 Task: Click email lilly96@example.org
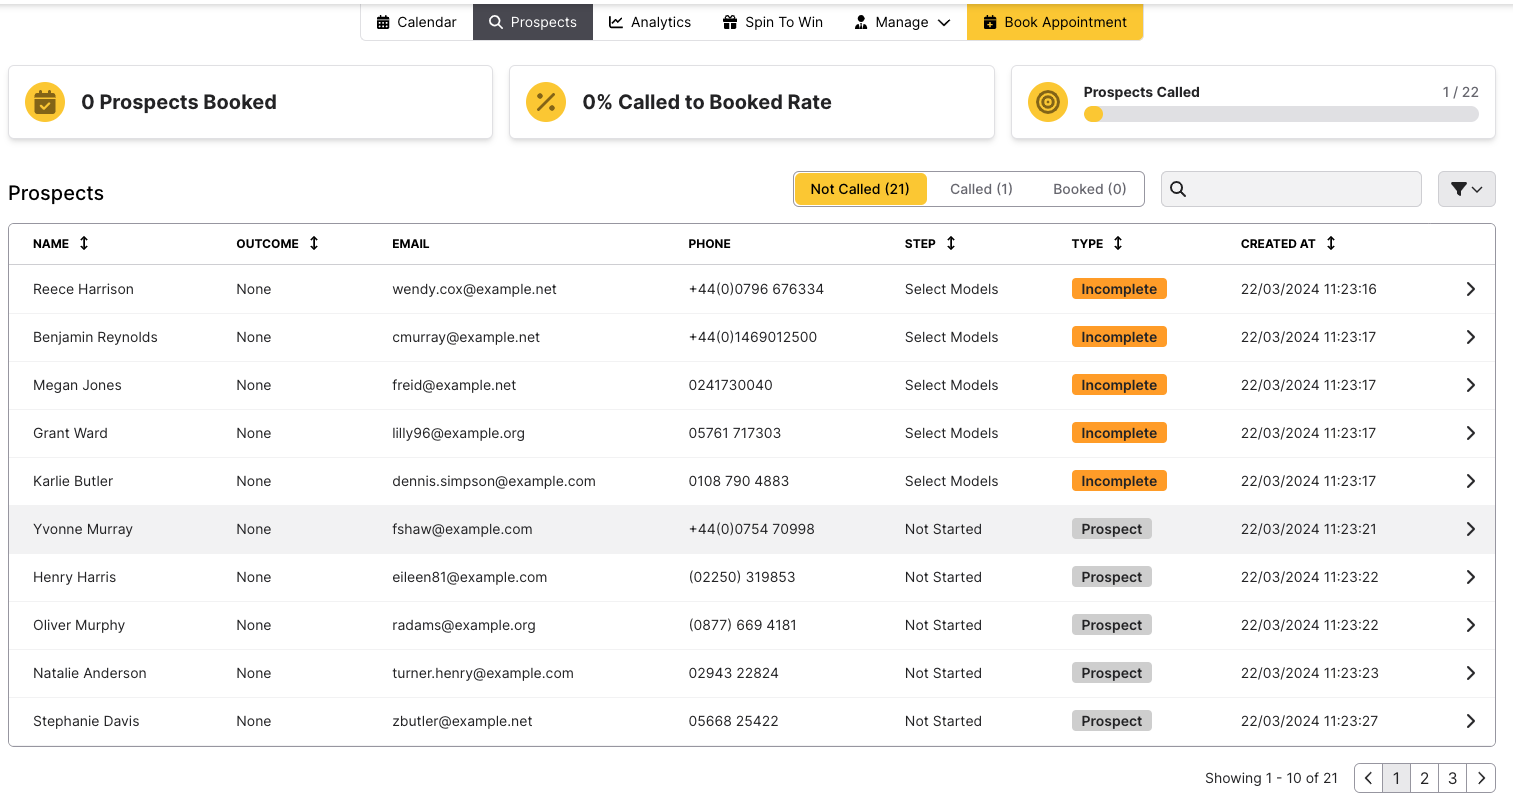point(458,433)
